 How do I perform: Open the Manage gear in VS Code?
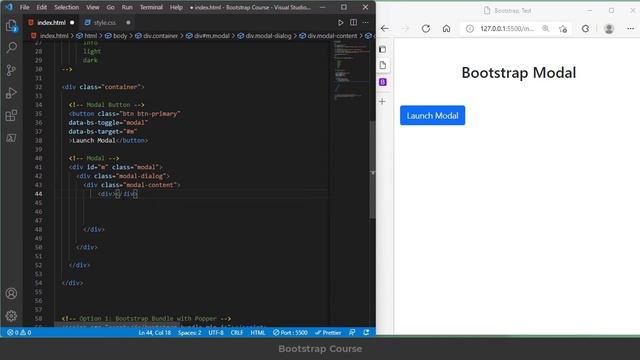[x=11, y=316]
